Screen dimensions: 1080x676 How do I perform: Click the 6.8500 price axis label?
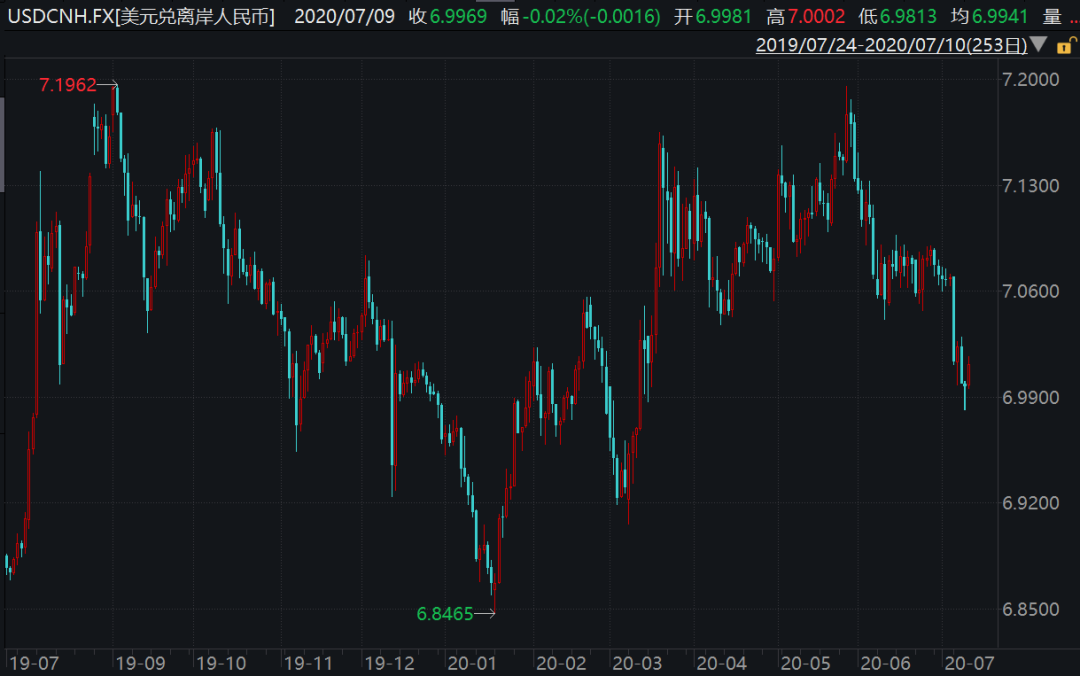tap(1030, 609)
